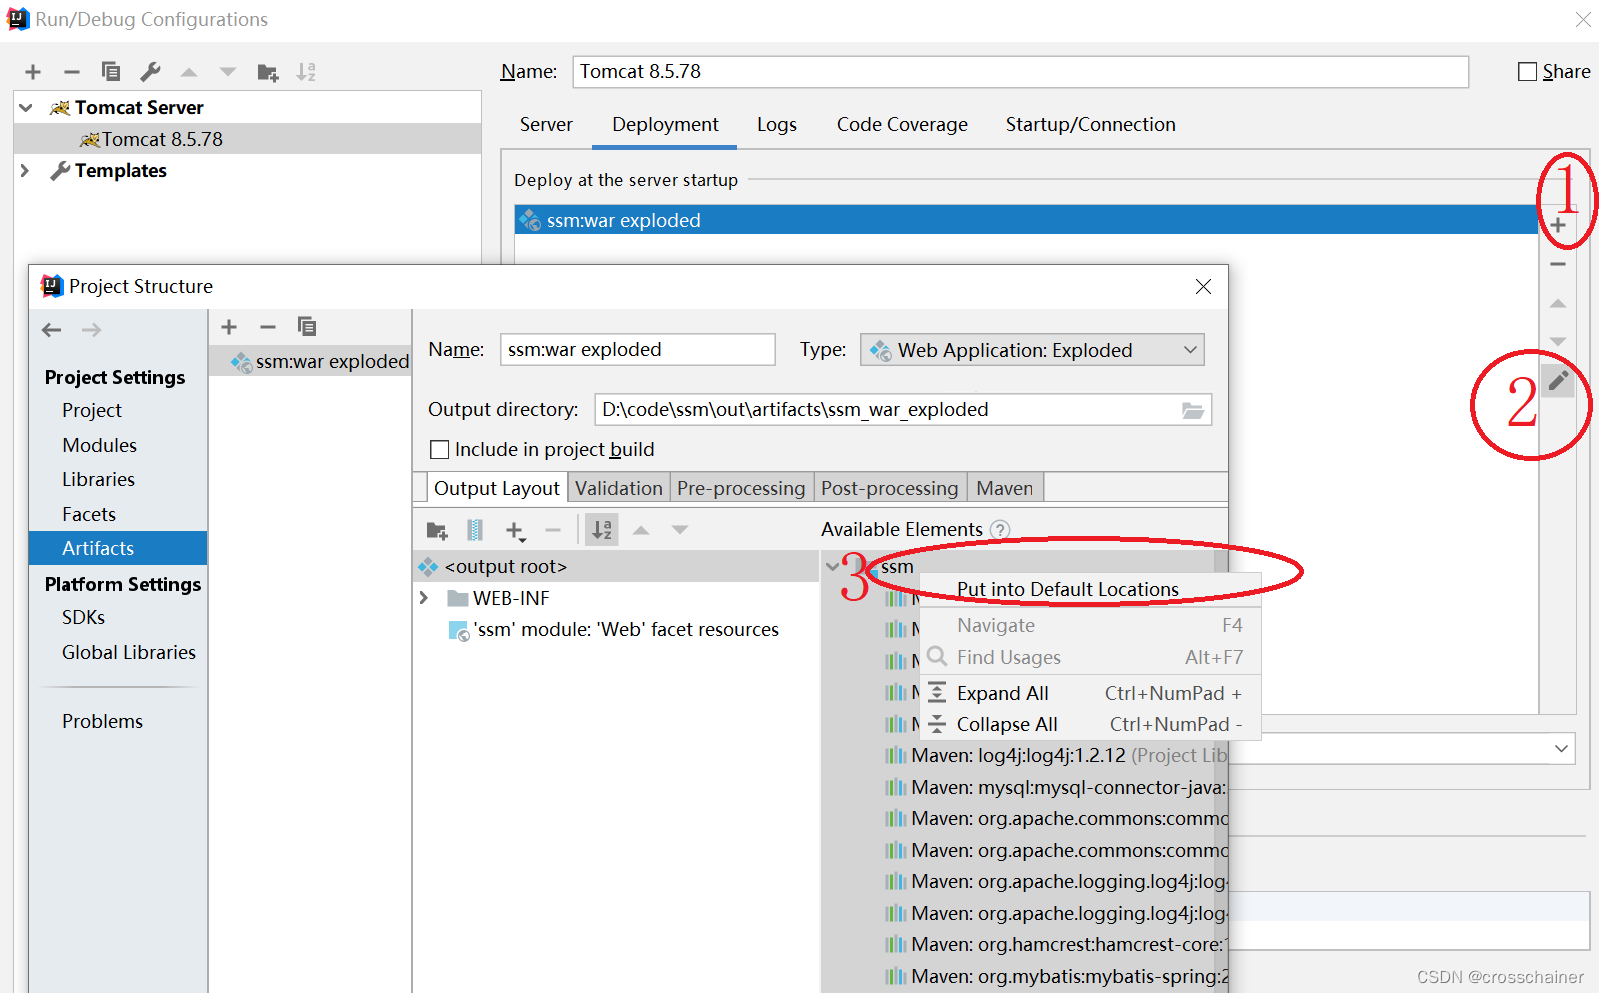Image resolution: width=1599 pixels, height=993 pixels.
Task: Add deployment artifact with plus icon
Action: coord(1558,225)
